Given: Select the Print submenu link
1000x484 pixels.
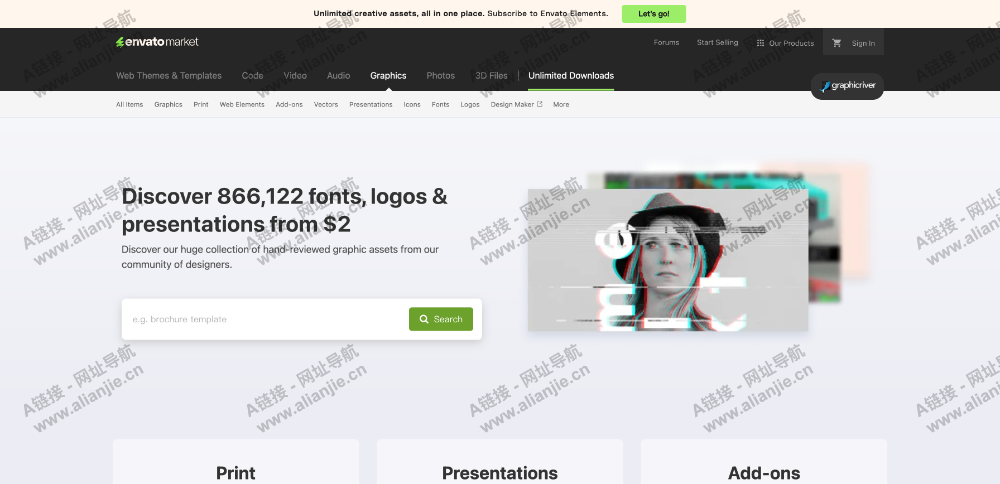Looking at the screenshot, I should coord(201,105).
